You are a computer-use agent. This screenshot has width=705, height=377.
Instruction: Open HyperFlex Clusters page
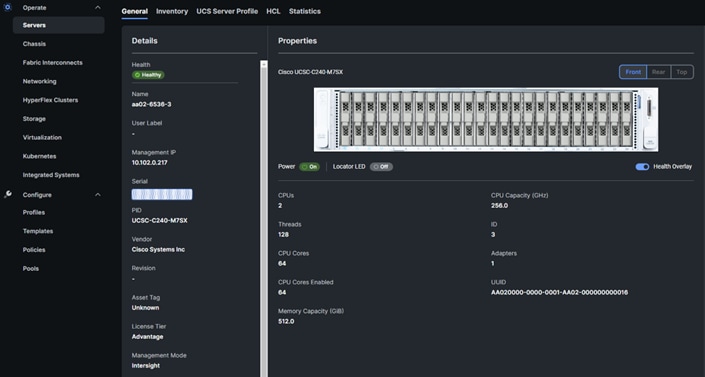[x=50, y=100]
